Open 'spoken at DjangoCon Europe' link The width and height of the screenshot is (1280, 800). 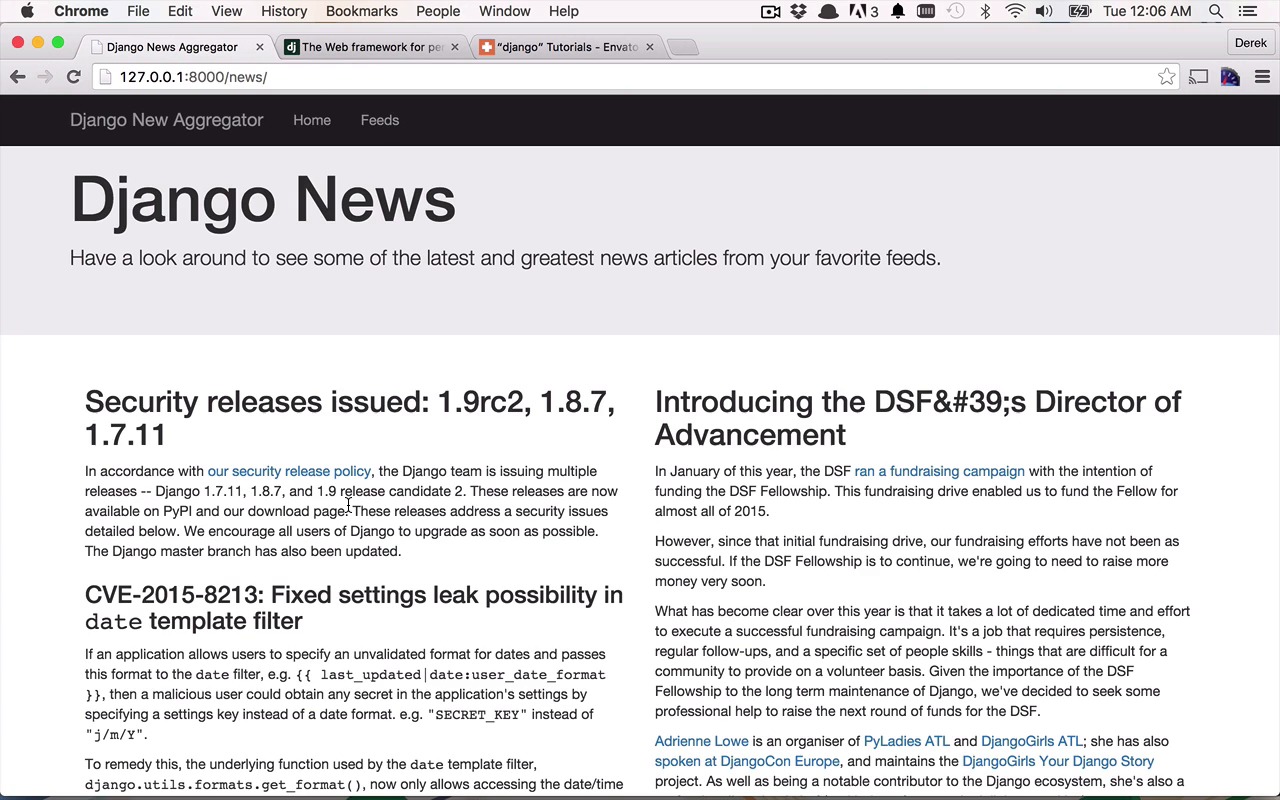tap(747, 761)
